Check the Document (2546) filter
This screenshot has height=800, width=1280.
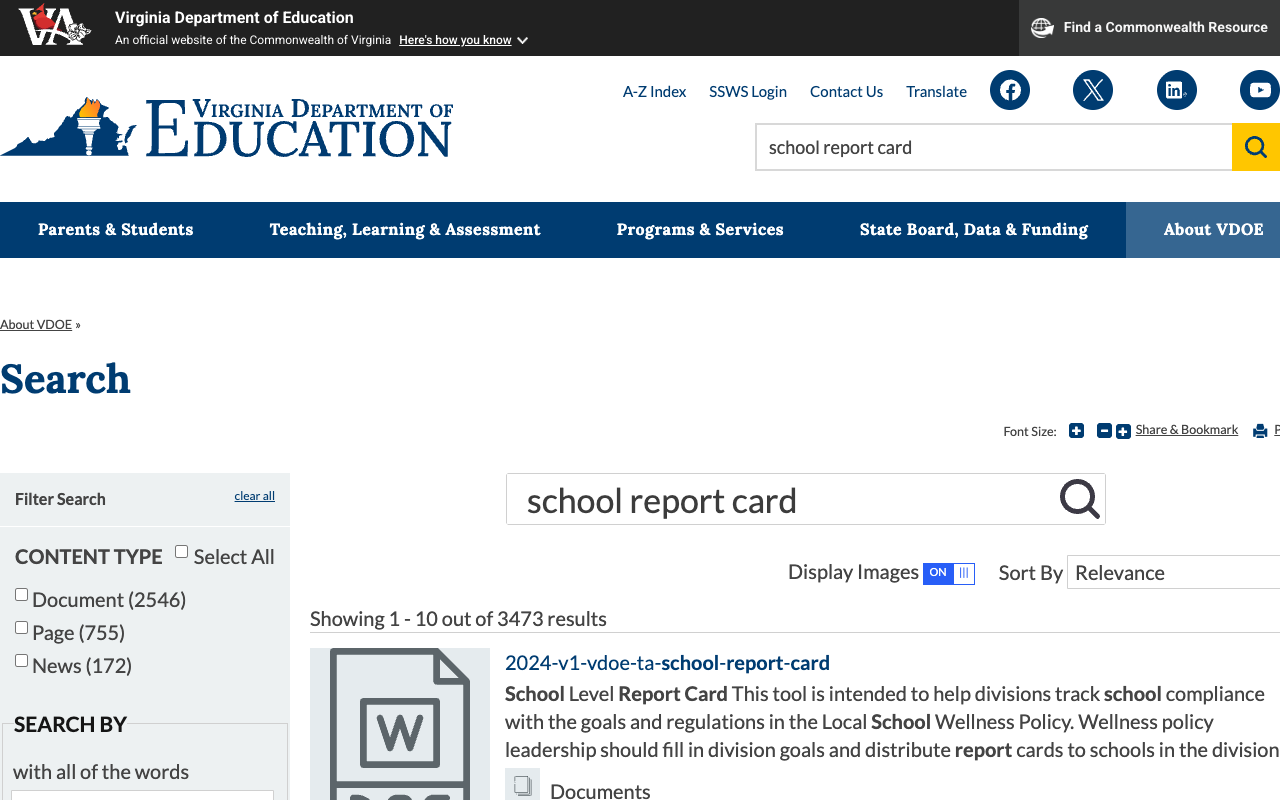pyautogui.click(x=21, y=595)
